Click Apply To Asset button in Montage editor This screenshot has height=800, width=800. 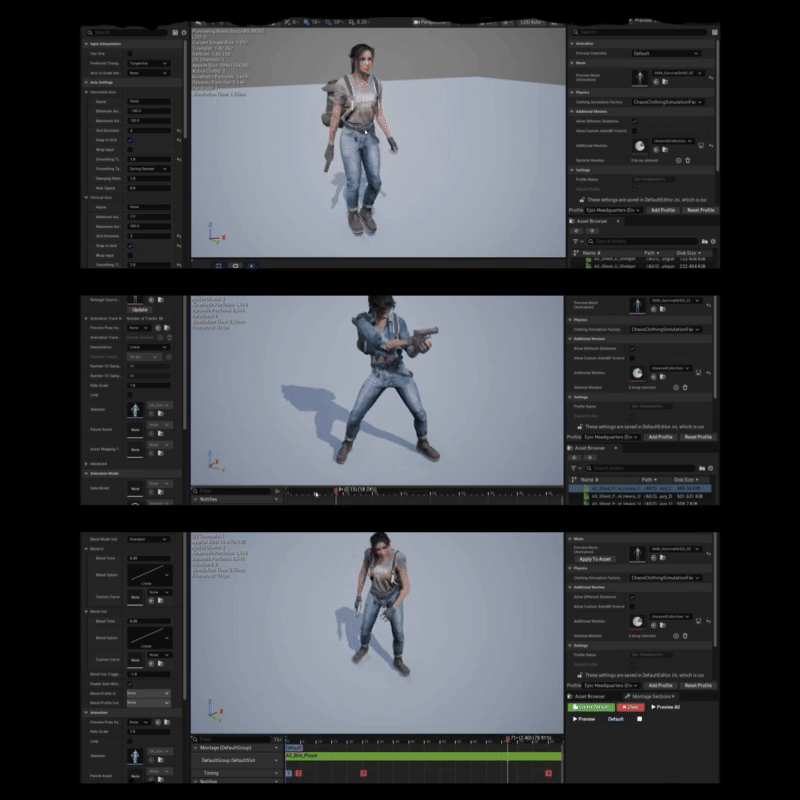click(x=595, y=559)
